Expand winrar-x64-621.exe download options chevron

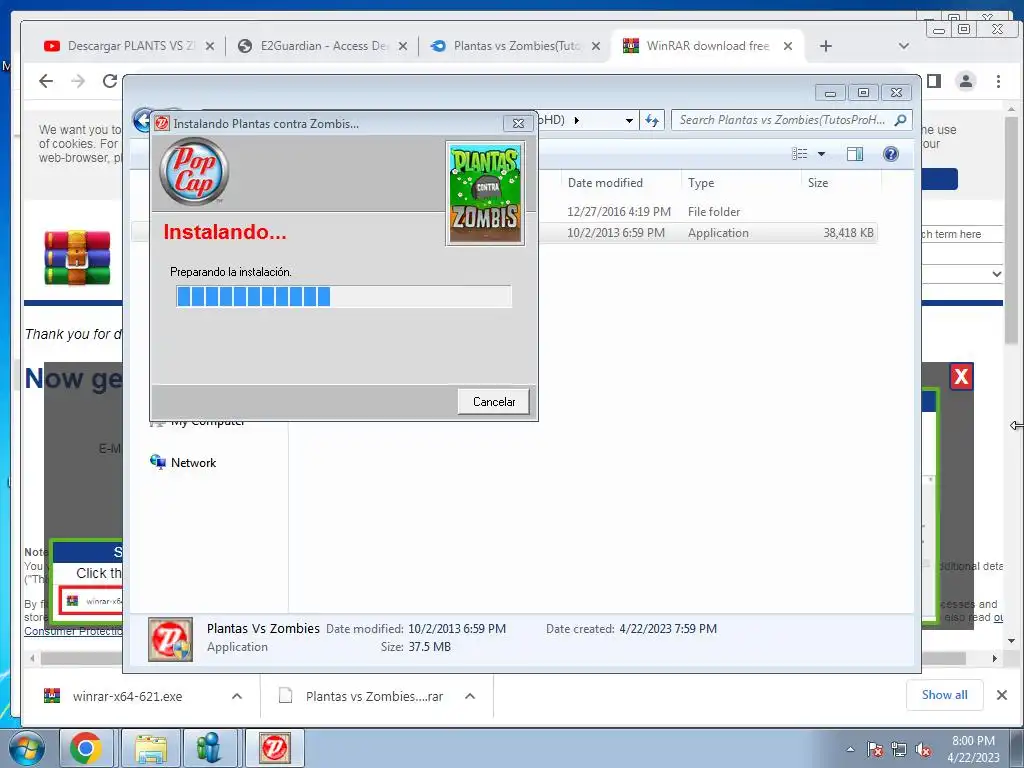coord(237,696)
